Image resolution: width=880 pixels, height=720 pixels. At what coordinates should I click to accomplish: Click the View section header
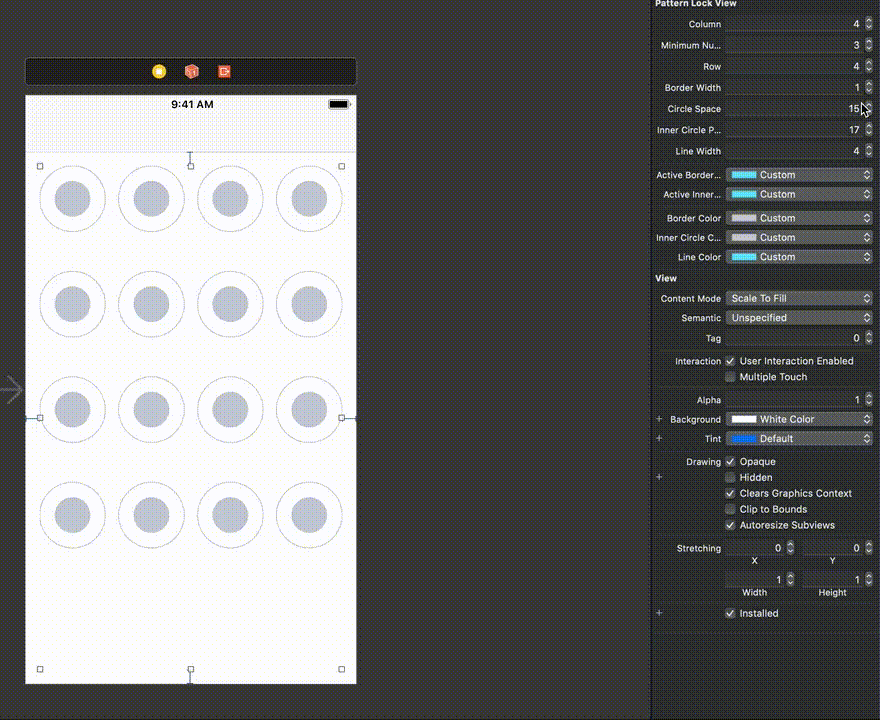click(666, 278)
